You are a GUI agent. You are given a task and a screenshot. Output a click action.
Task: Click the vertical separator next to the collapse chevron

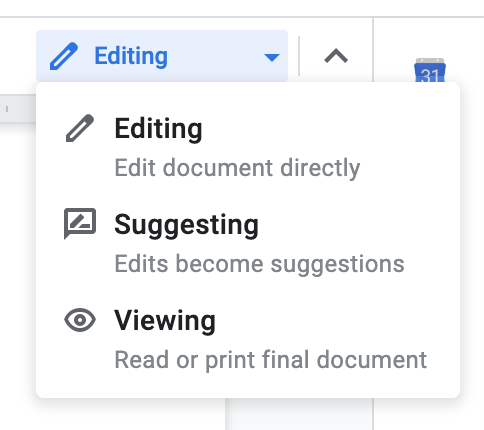[x=299, y=56]
